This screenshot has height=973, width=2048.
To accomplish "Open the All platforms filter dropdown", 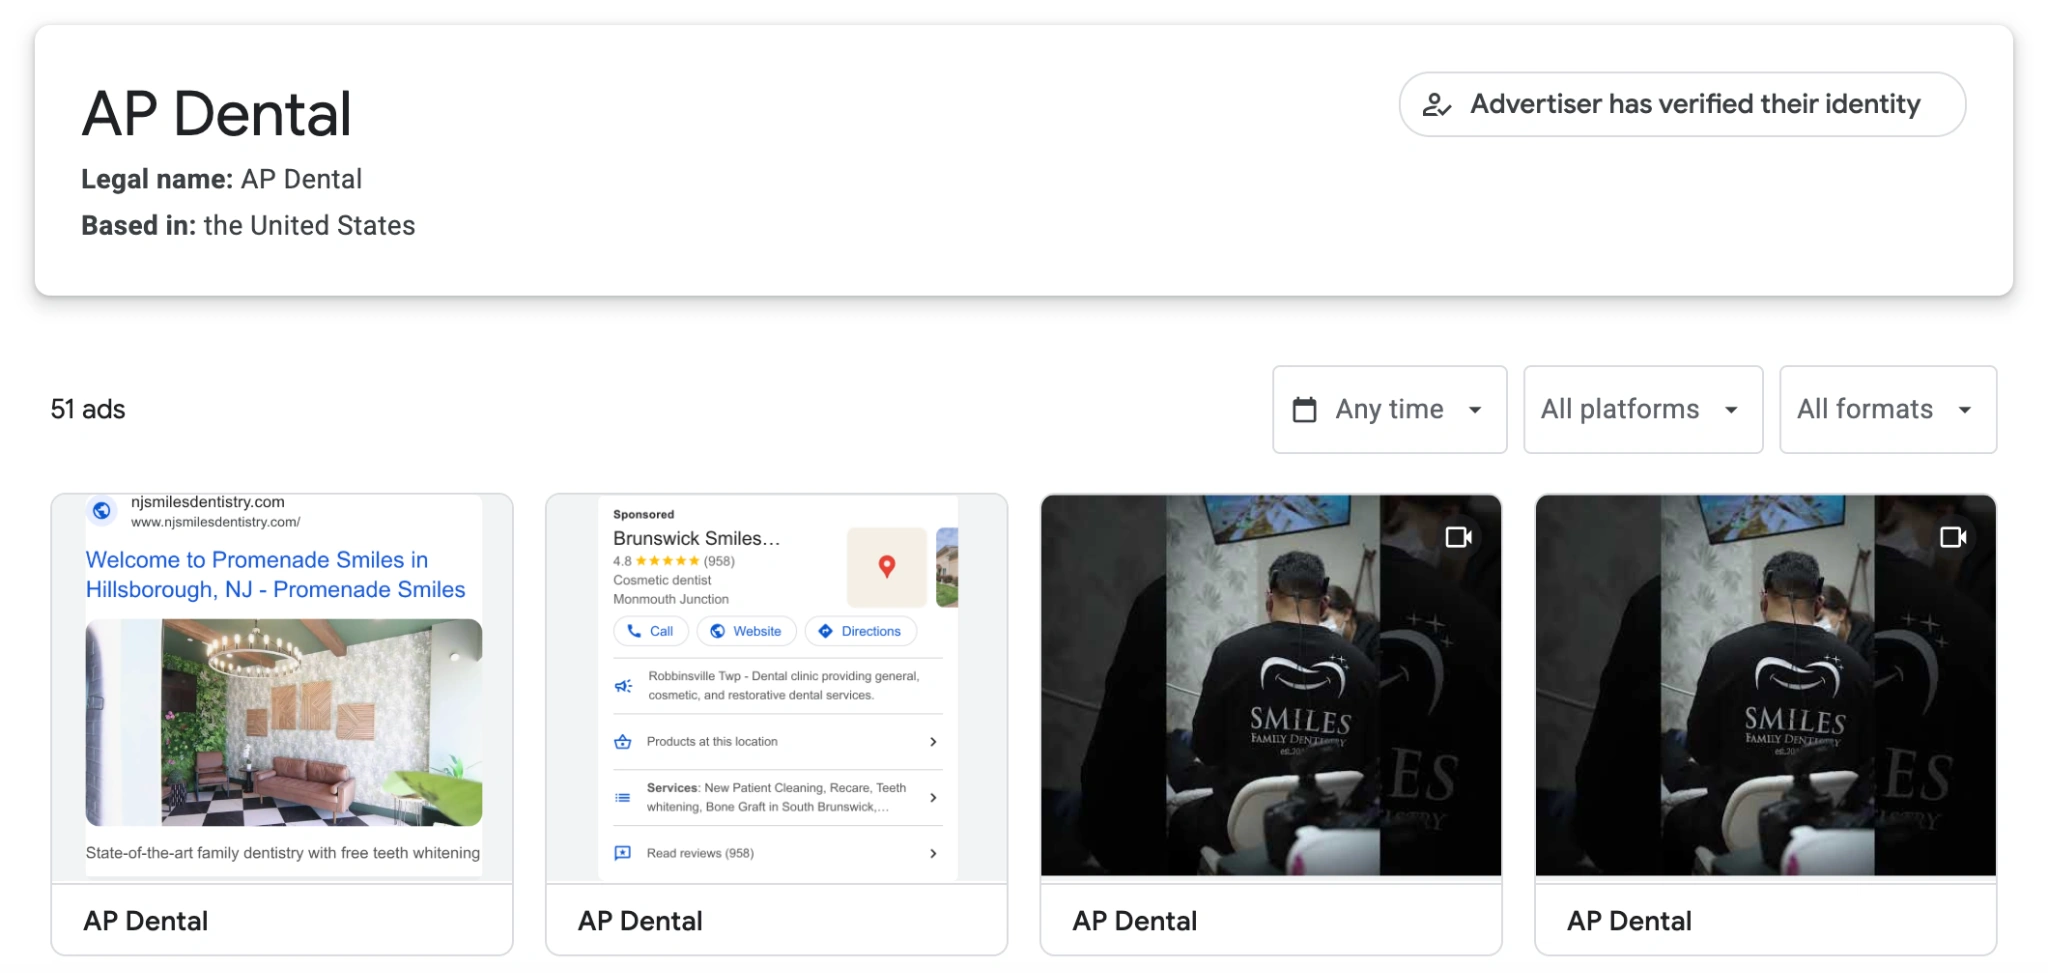I will [x=1643, y=409].
